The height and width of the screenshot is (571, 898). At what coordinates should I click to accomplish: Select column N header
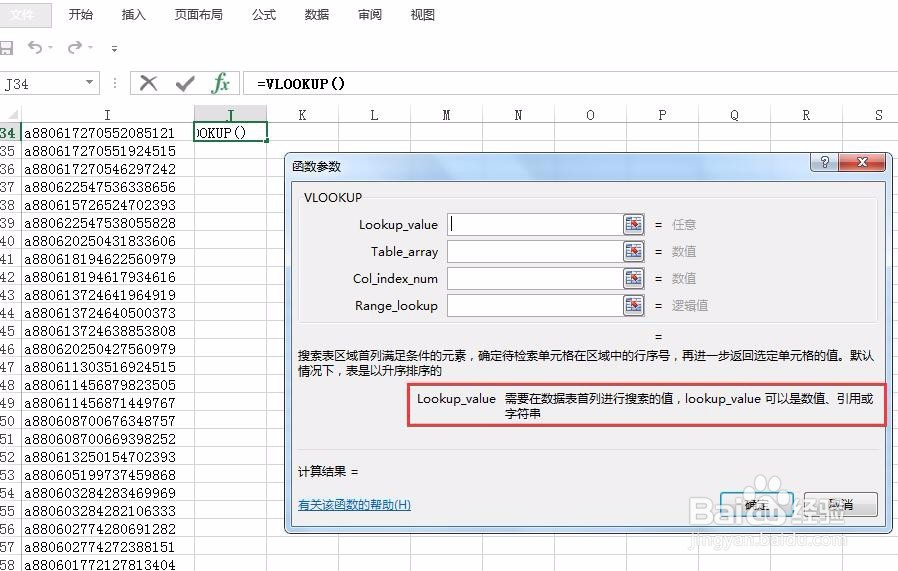[518, 115]
